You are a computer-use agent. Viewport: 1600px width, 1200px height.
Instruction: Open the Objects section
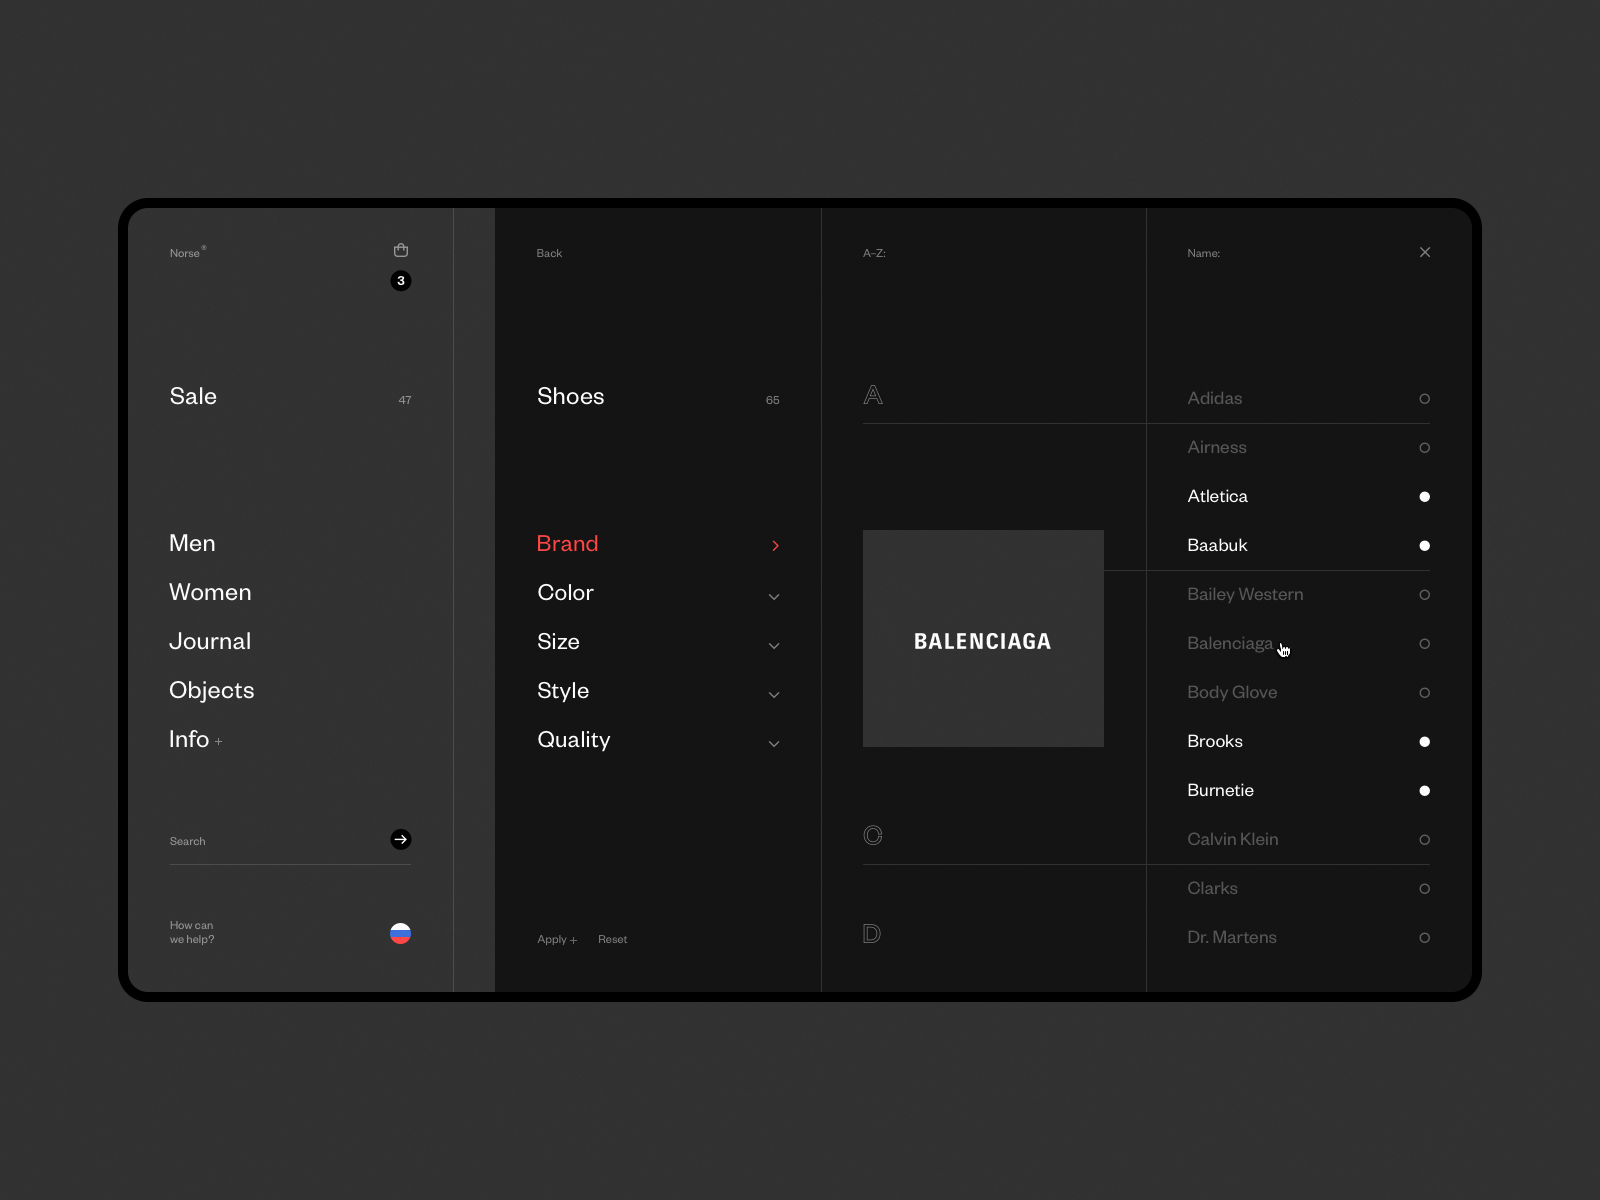(212, 690)
